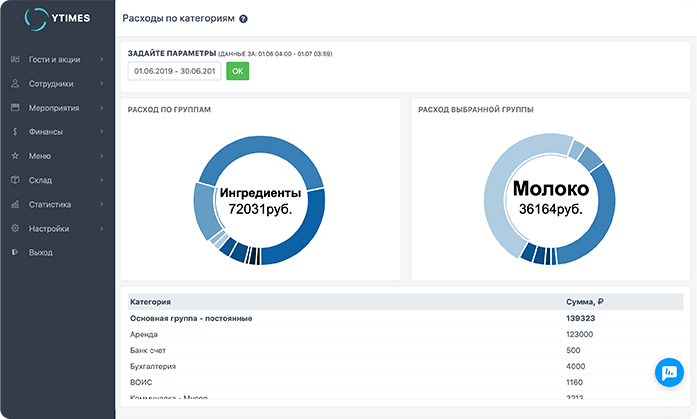Select Выход in the sidebar
Viewport: 697px width, 419px height.
(41, 252)
